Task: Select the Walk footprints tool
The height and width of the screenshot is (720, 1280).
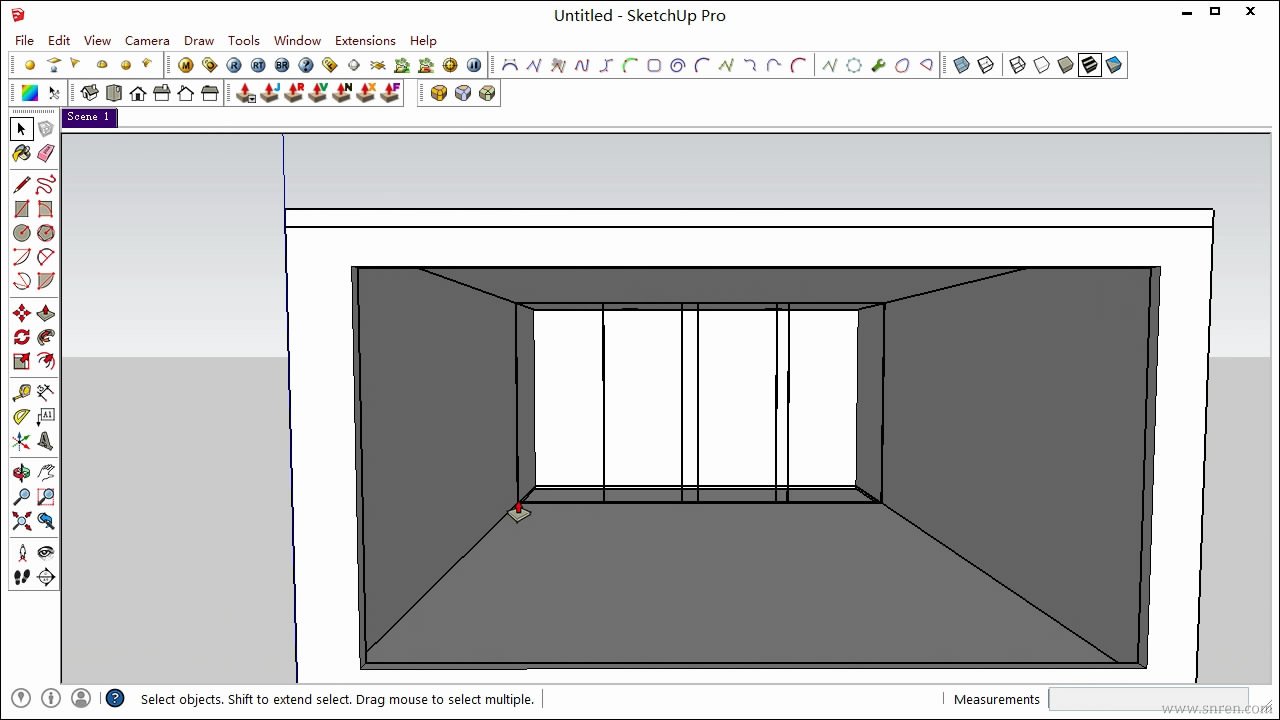Action: pos(21,577)
